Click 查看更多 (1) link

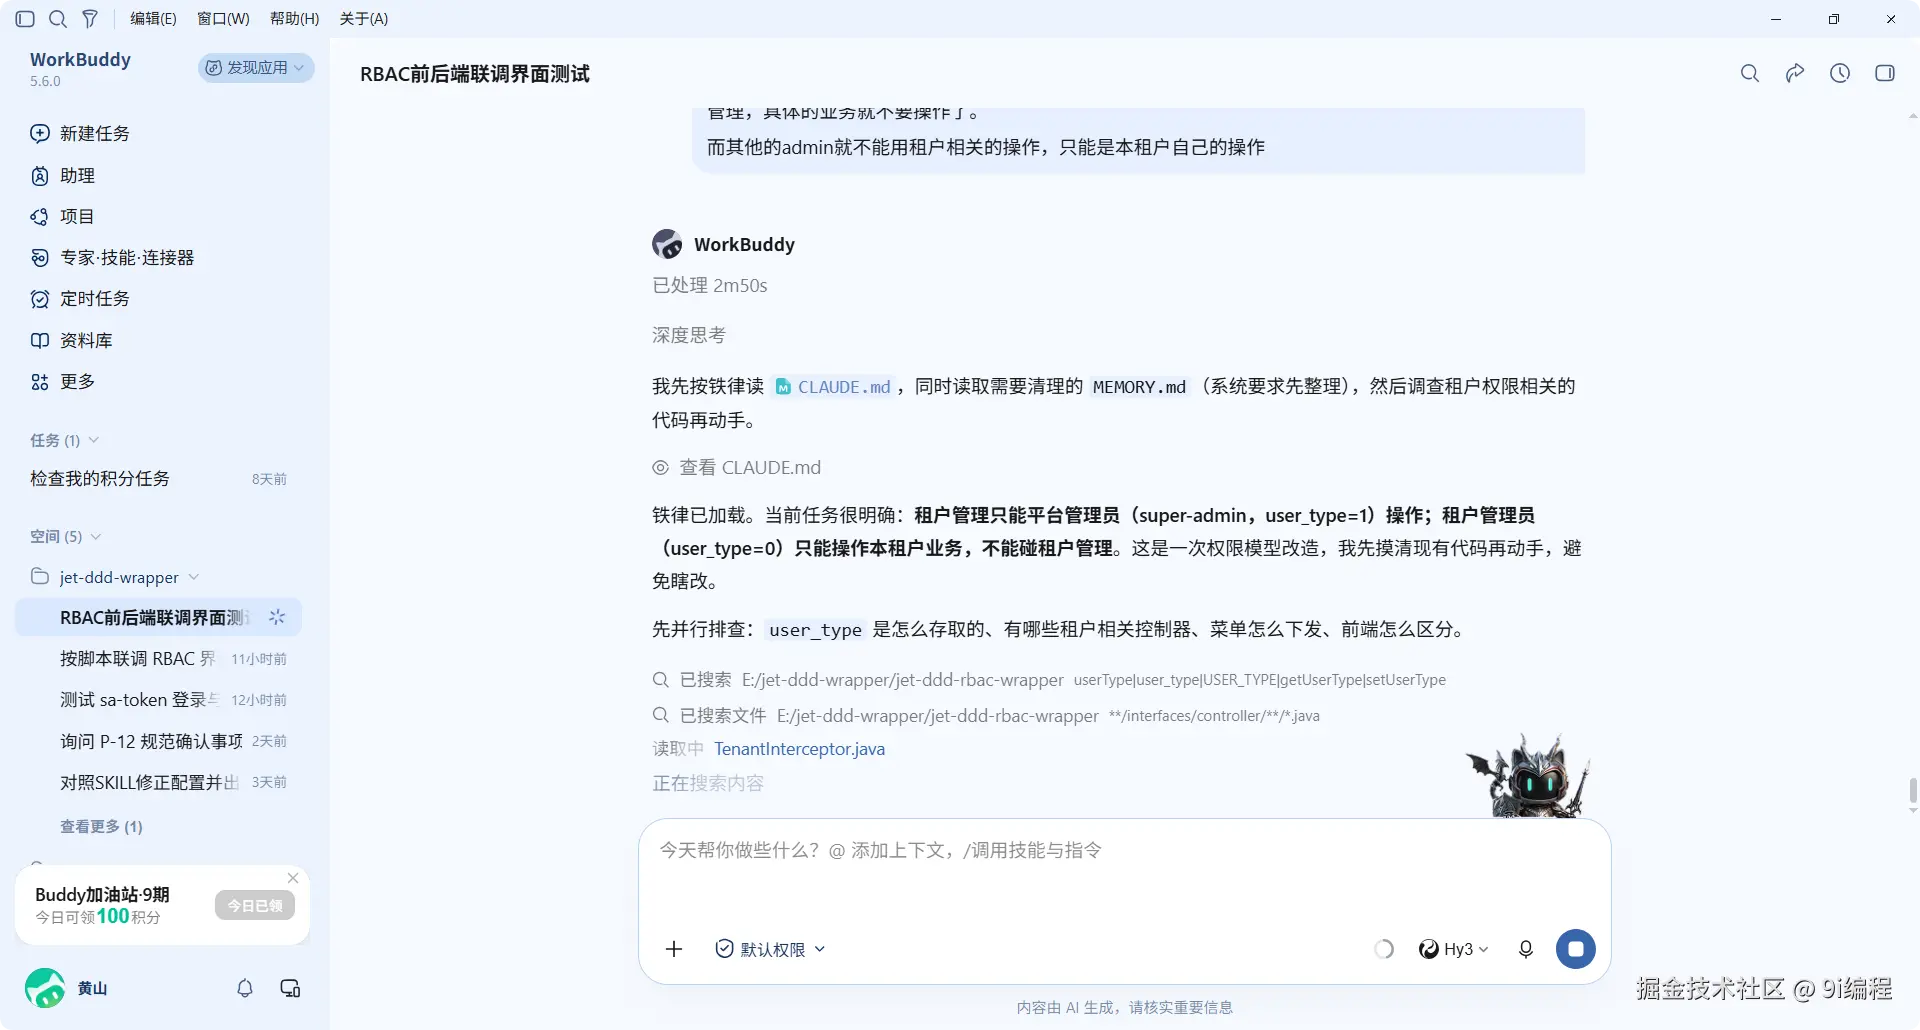click(101, 827)
